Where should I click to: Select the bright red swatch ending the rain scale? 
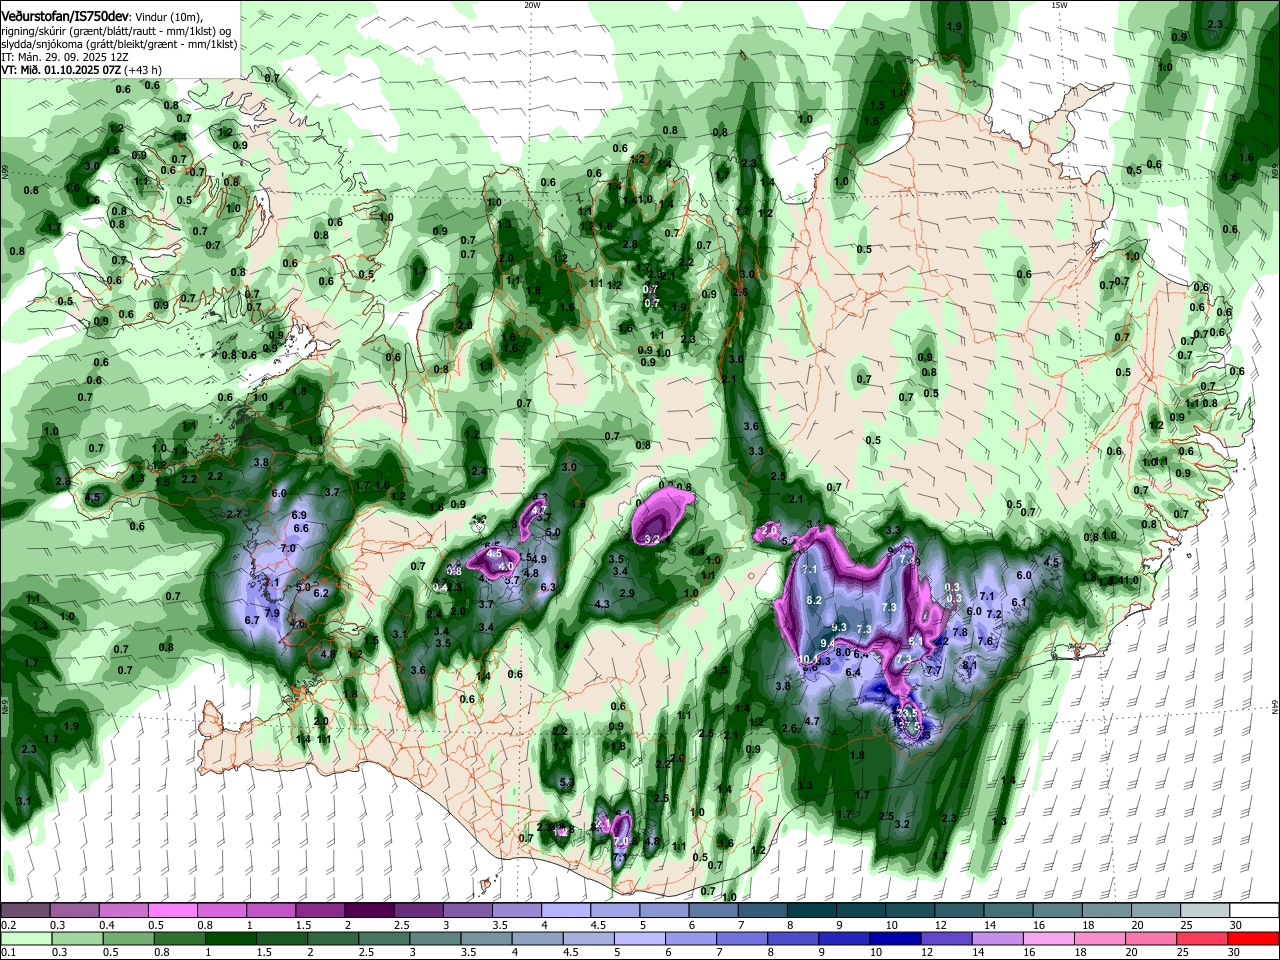pyautogui.click(x=1254, y=939)
